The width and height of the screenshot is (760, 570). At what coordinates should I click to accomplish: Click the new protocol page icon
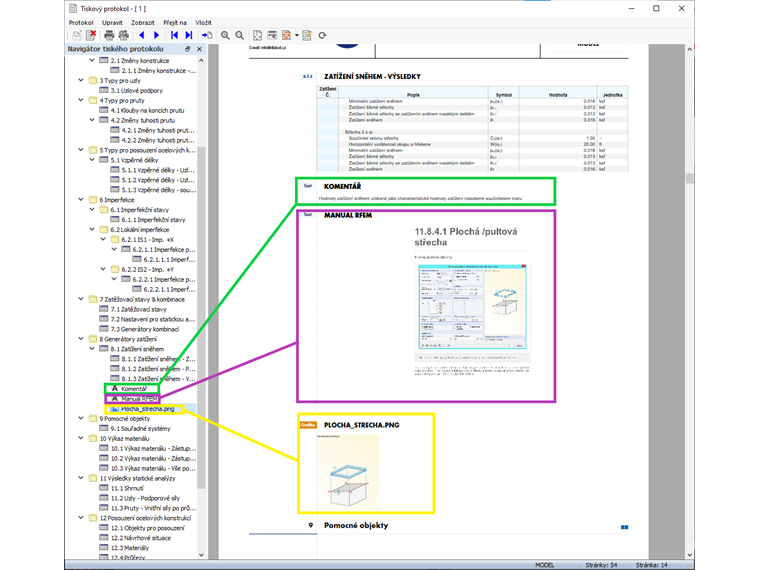pyautogui.click(x=77, y=35)
